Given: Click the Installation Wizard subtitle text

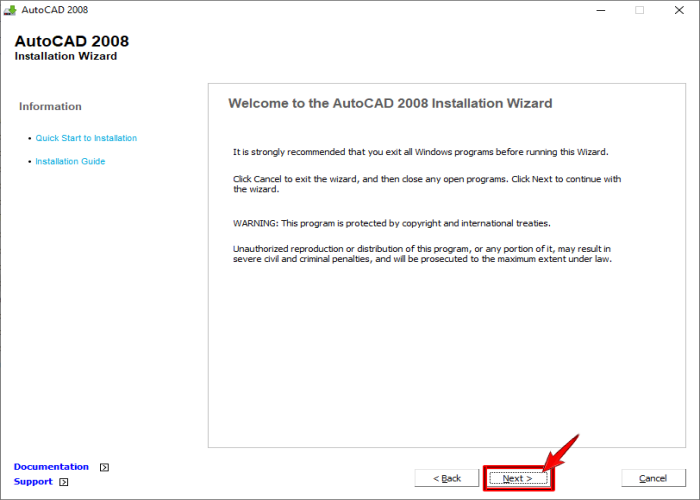Looking at the screenshot, I should 66,56.
